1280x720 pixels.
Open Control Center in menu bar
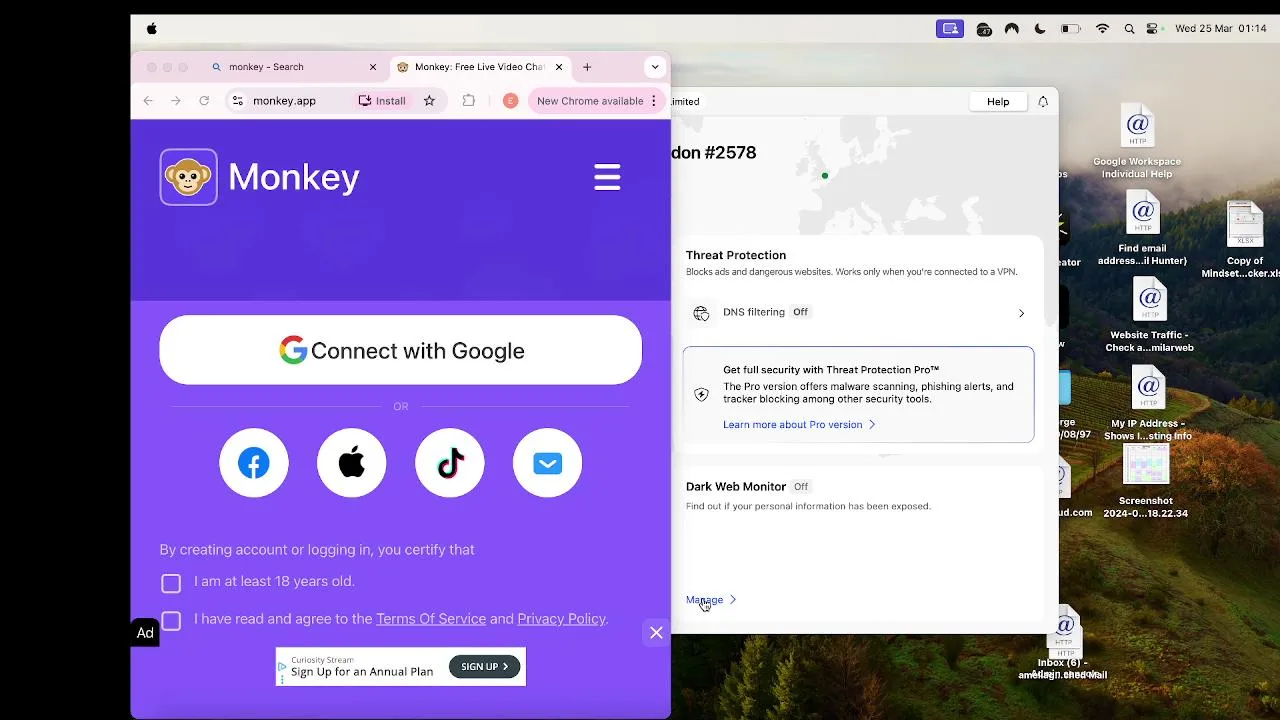(x=1153, y=29)
